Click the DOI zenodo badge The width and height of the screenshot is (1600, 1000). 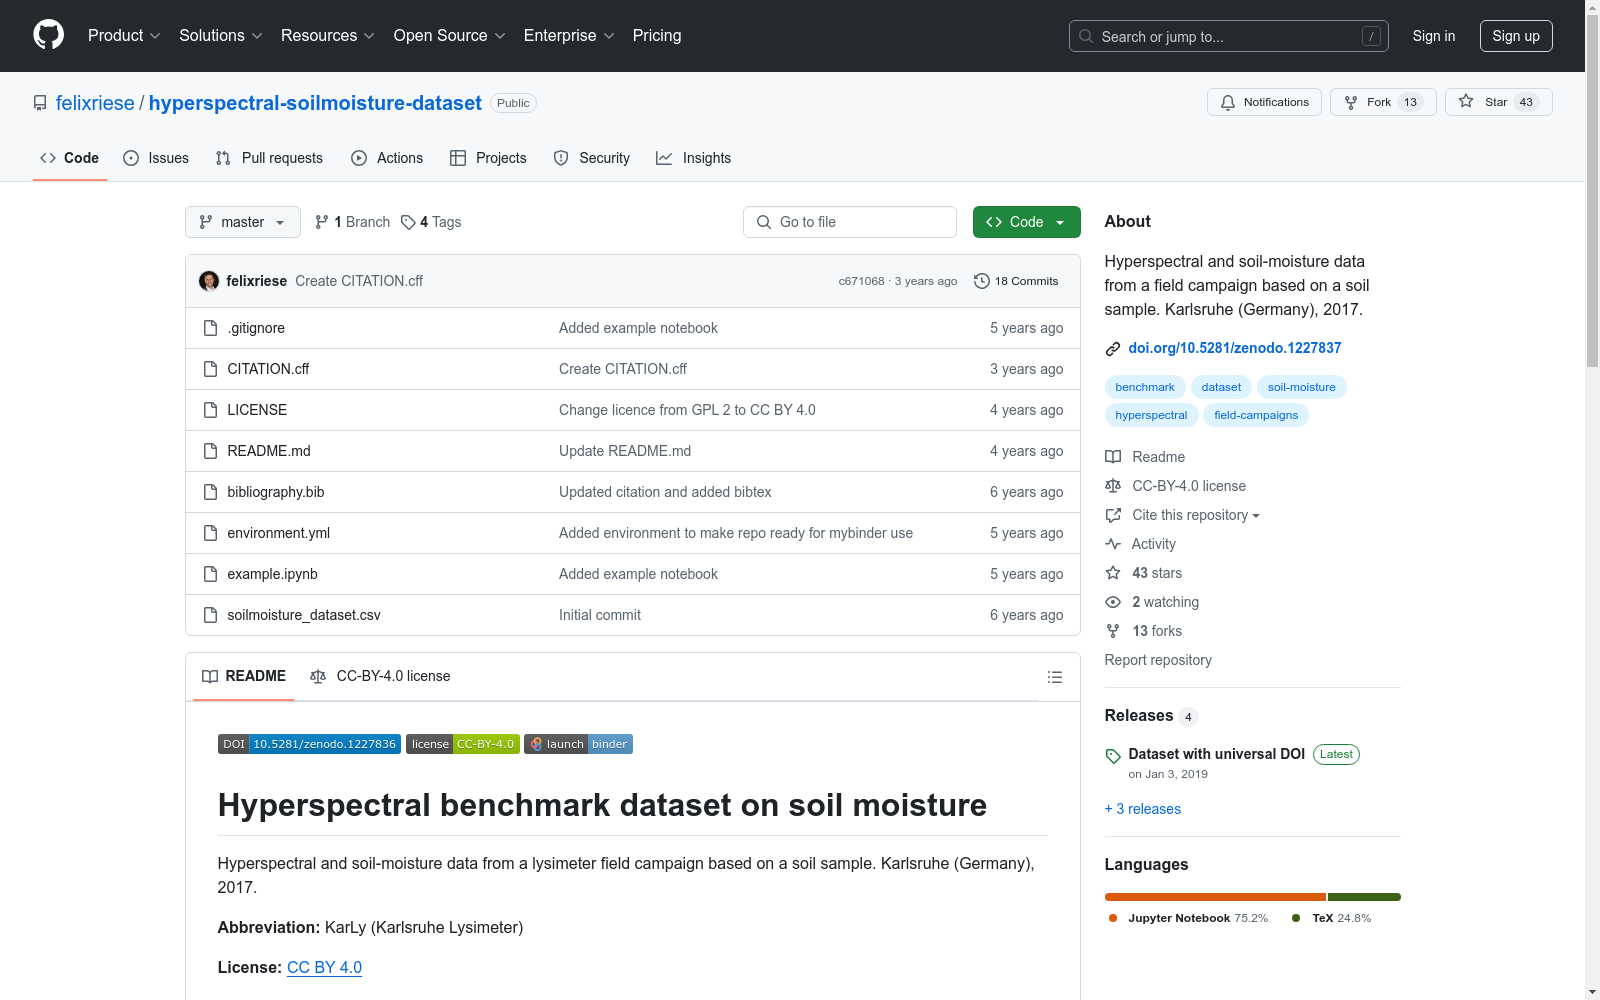coord(309,744)
